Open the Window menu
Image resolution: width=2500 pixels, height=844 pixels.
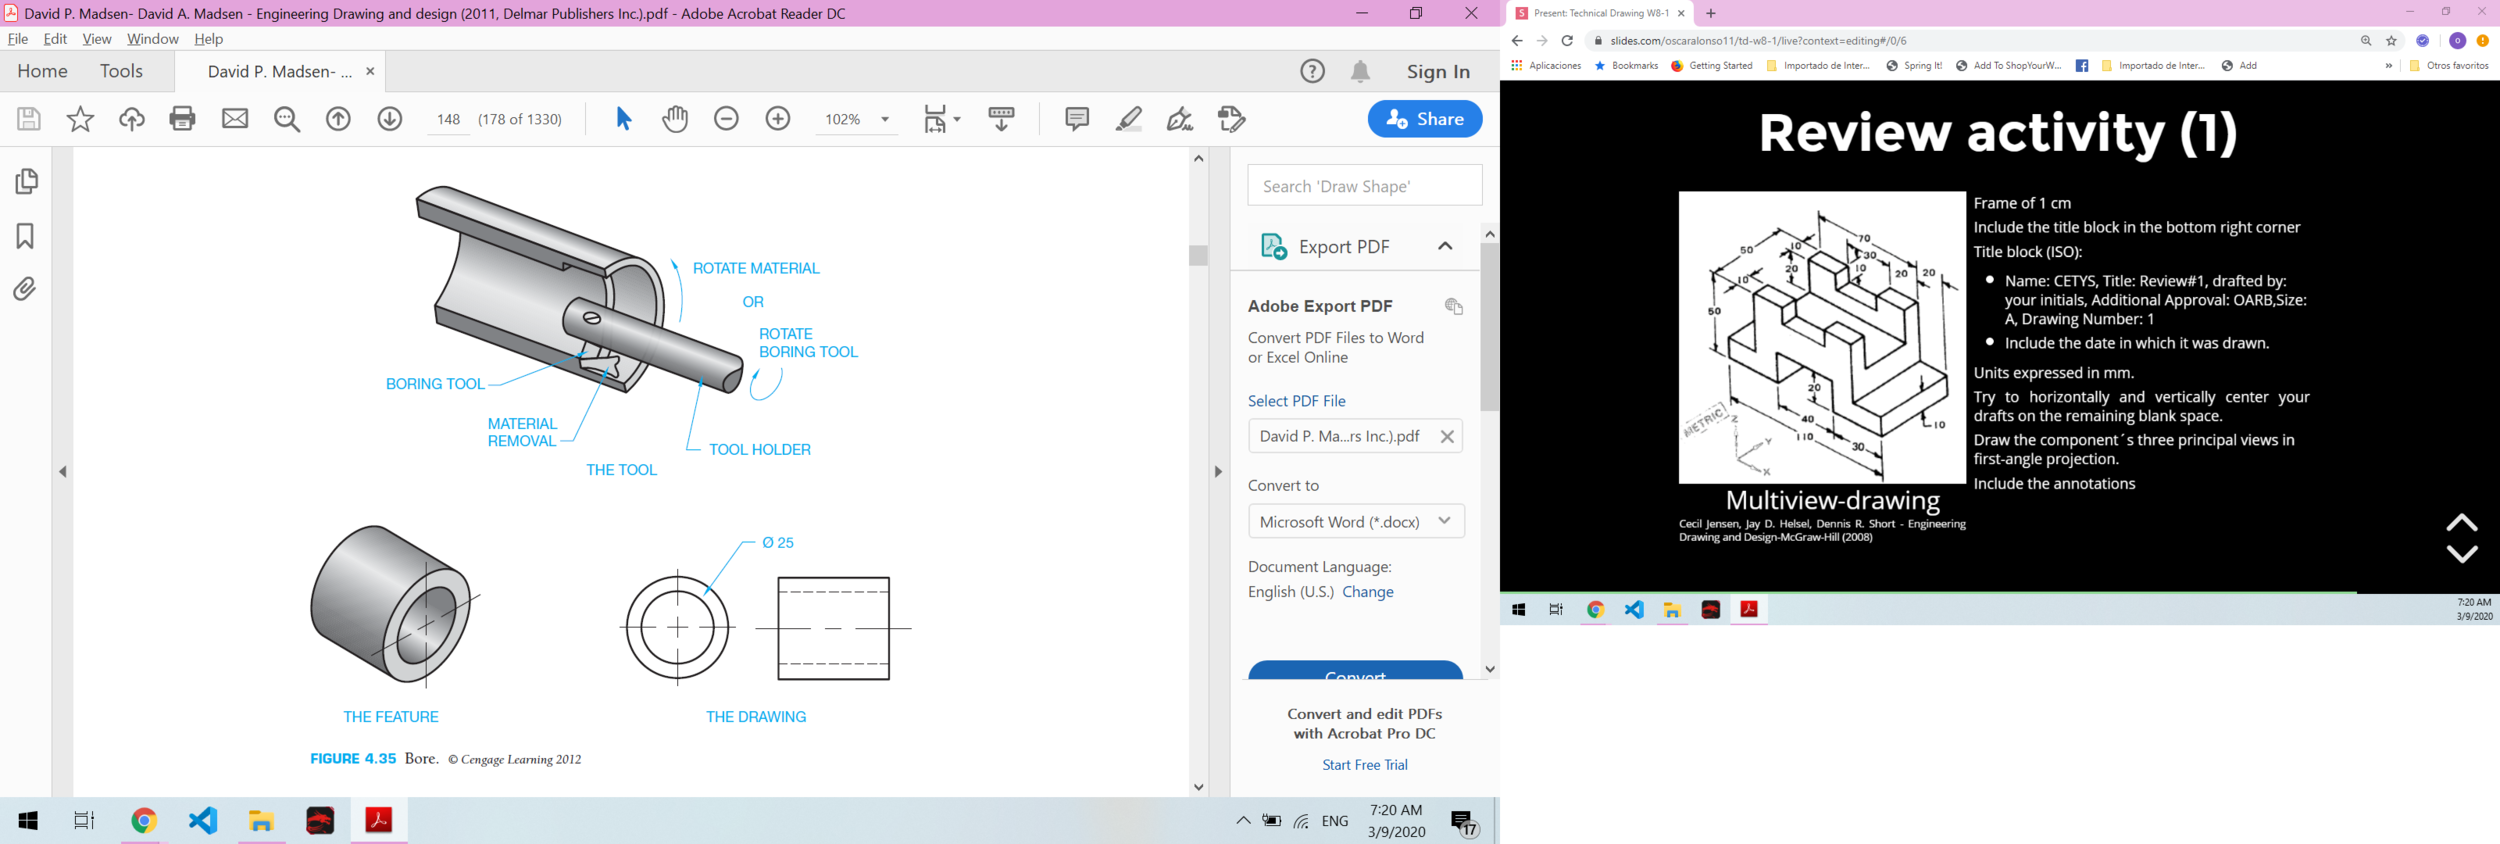click(x=153, y=38)
